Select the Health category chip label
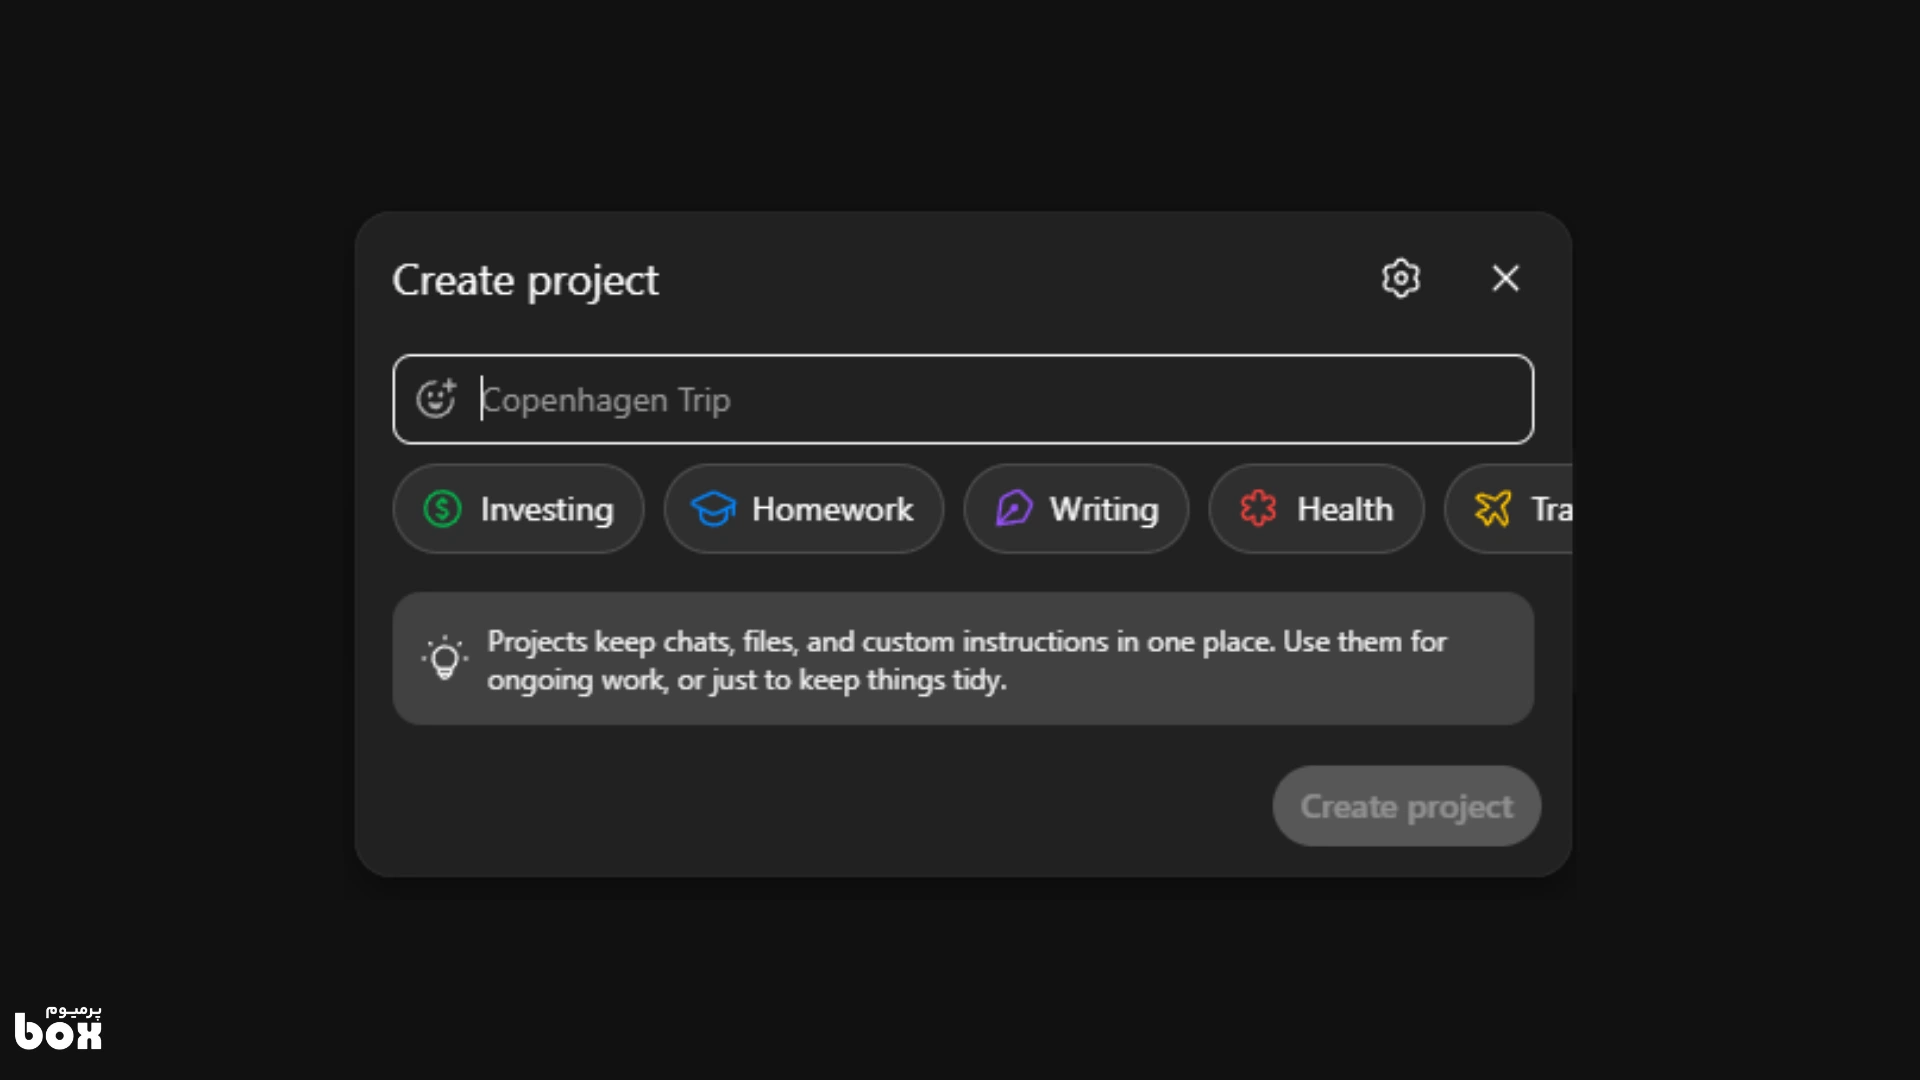The width and height of the screenshot is (1920, 1080). pos(1344,509)
